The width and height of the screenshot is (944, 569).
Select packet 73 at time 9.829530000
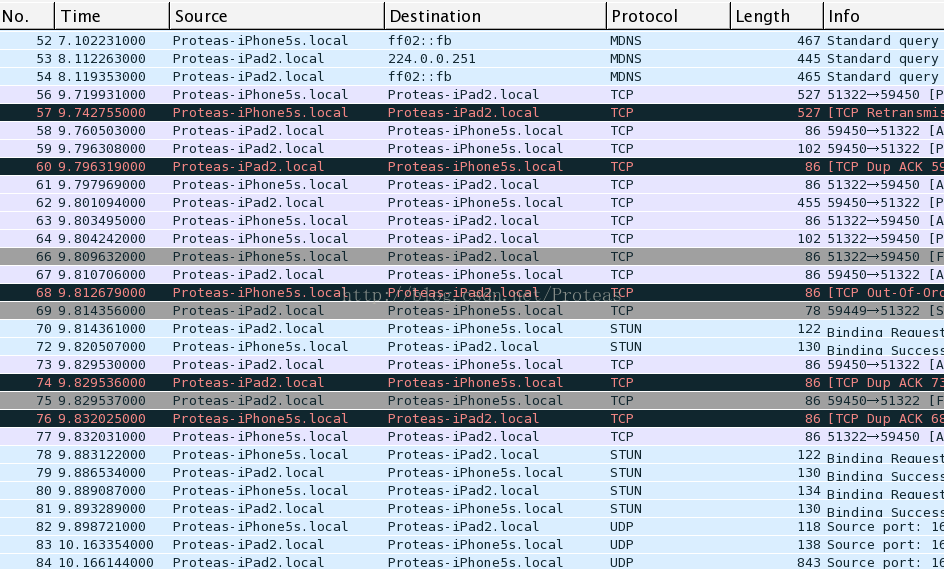472,365
